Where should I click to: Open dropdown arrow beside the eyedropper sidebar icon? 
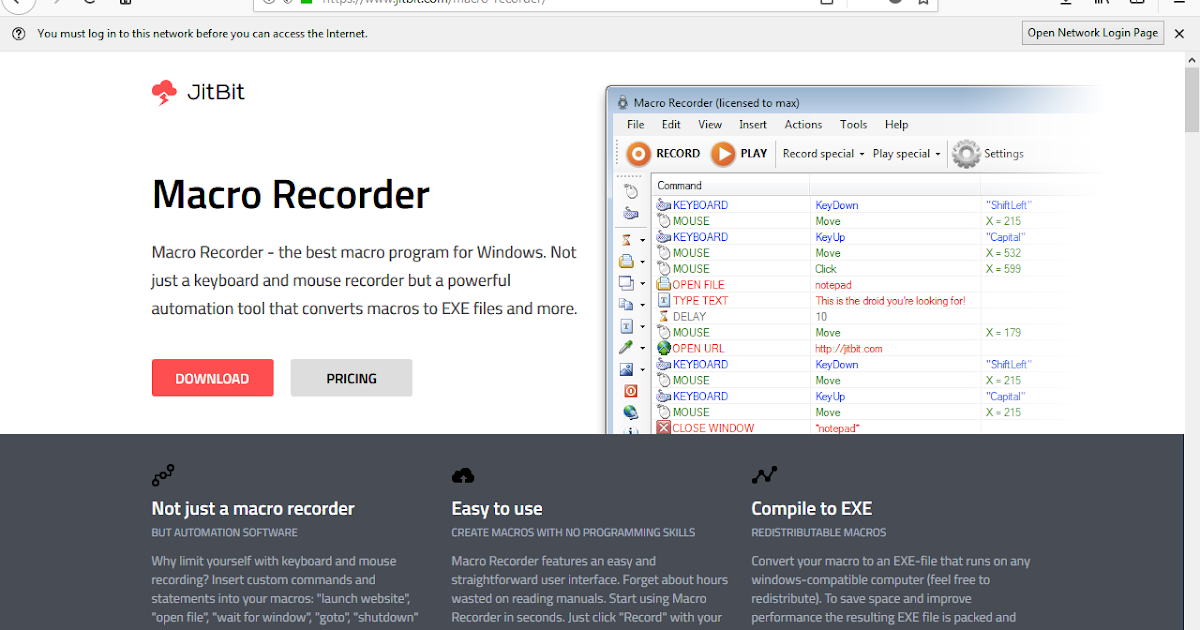point(642,349)
